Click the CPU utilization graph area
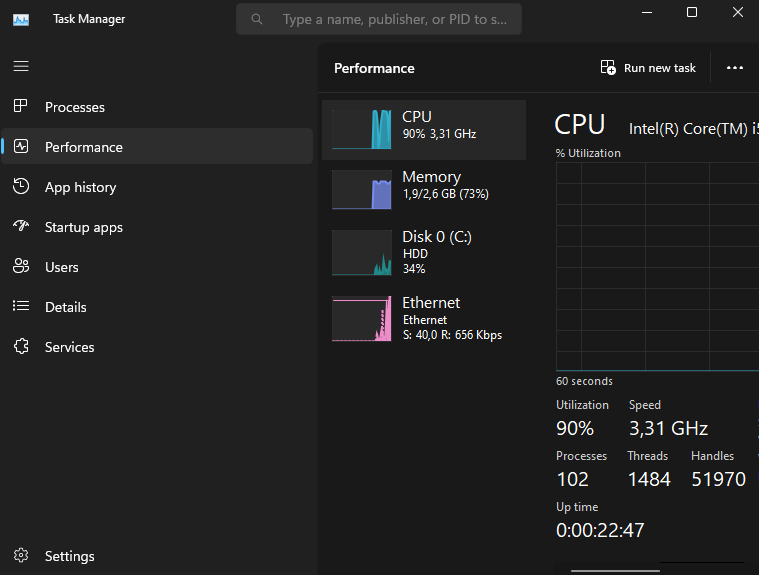This screenshot has width=759, height=575. click(x=657, y=267)
